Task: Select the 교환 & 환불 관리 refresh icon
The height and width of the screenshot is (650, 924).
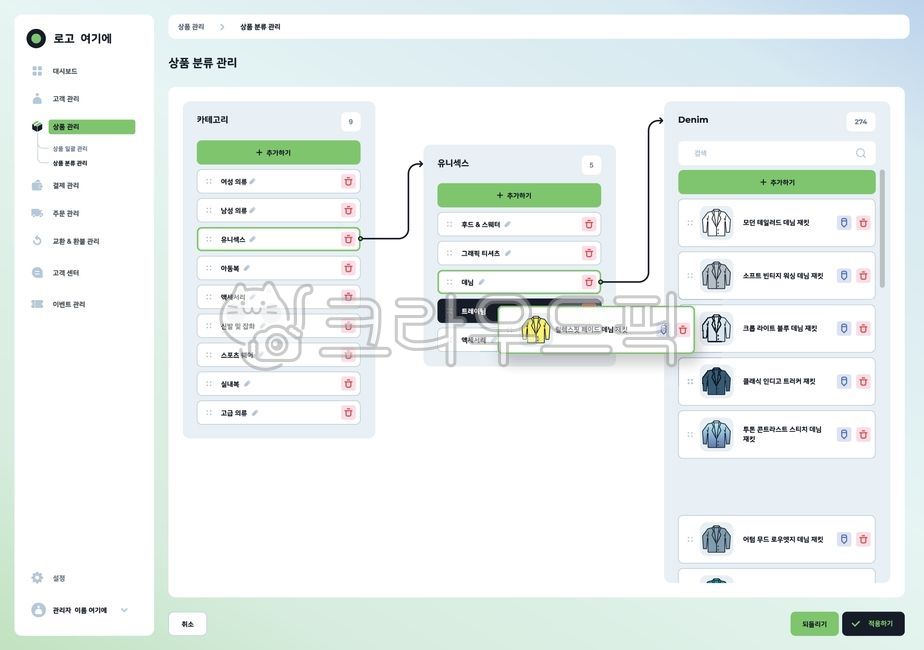Action: pyautogui.click(x=39, y=241)
